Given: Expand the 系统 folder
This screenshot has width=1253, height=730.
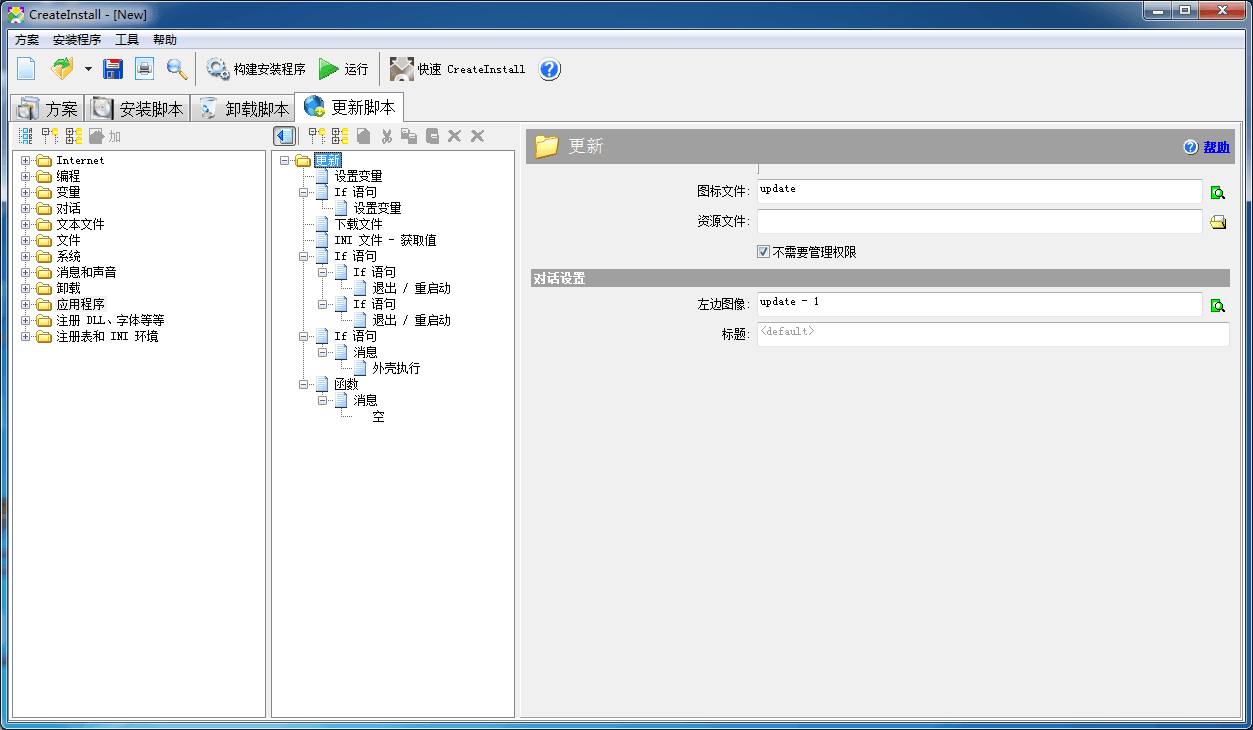Looking at the screenshot, I should pyautogui.click(x=26, y=256).
